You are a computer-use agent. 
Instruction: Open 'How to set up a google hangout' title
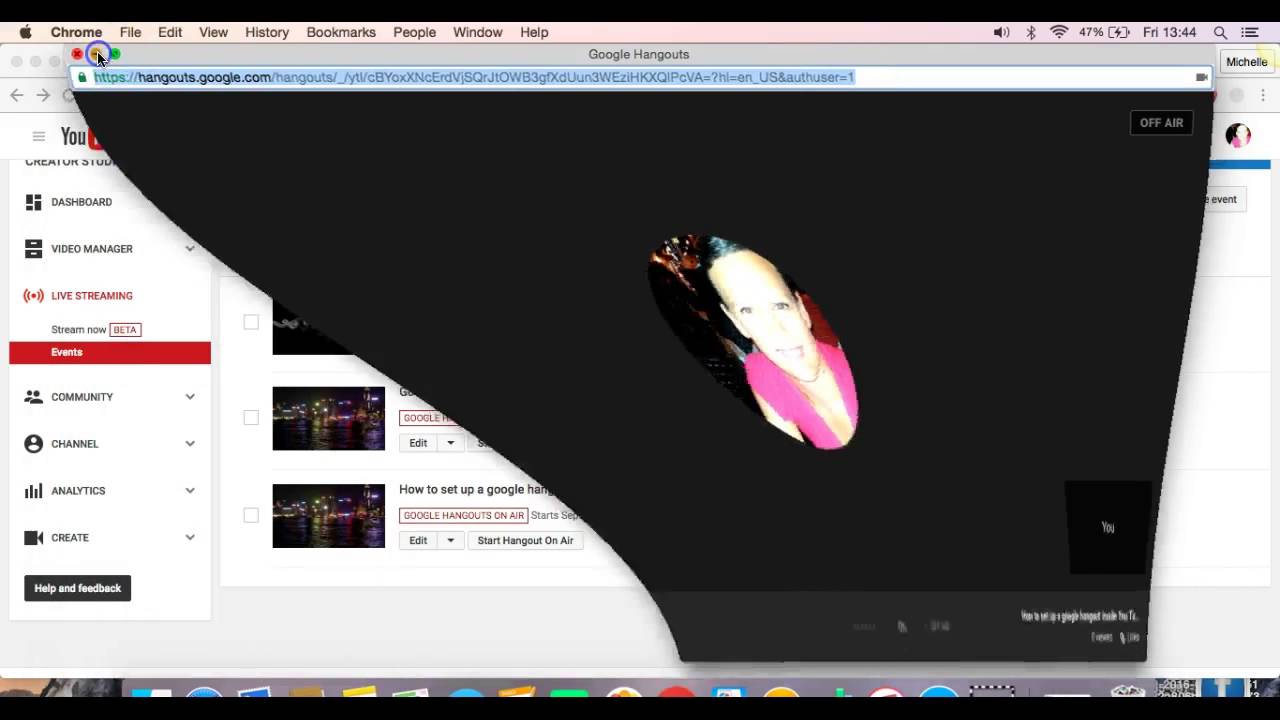478,489
